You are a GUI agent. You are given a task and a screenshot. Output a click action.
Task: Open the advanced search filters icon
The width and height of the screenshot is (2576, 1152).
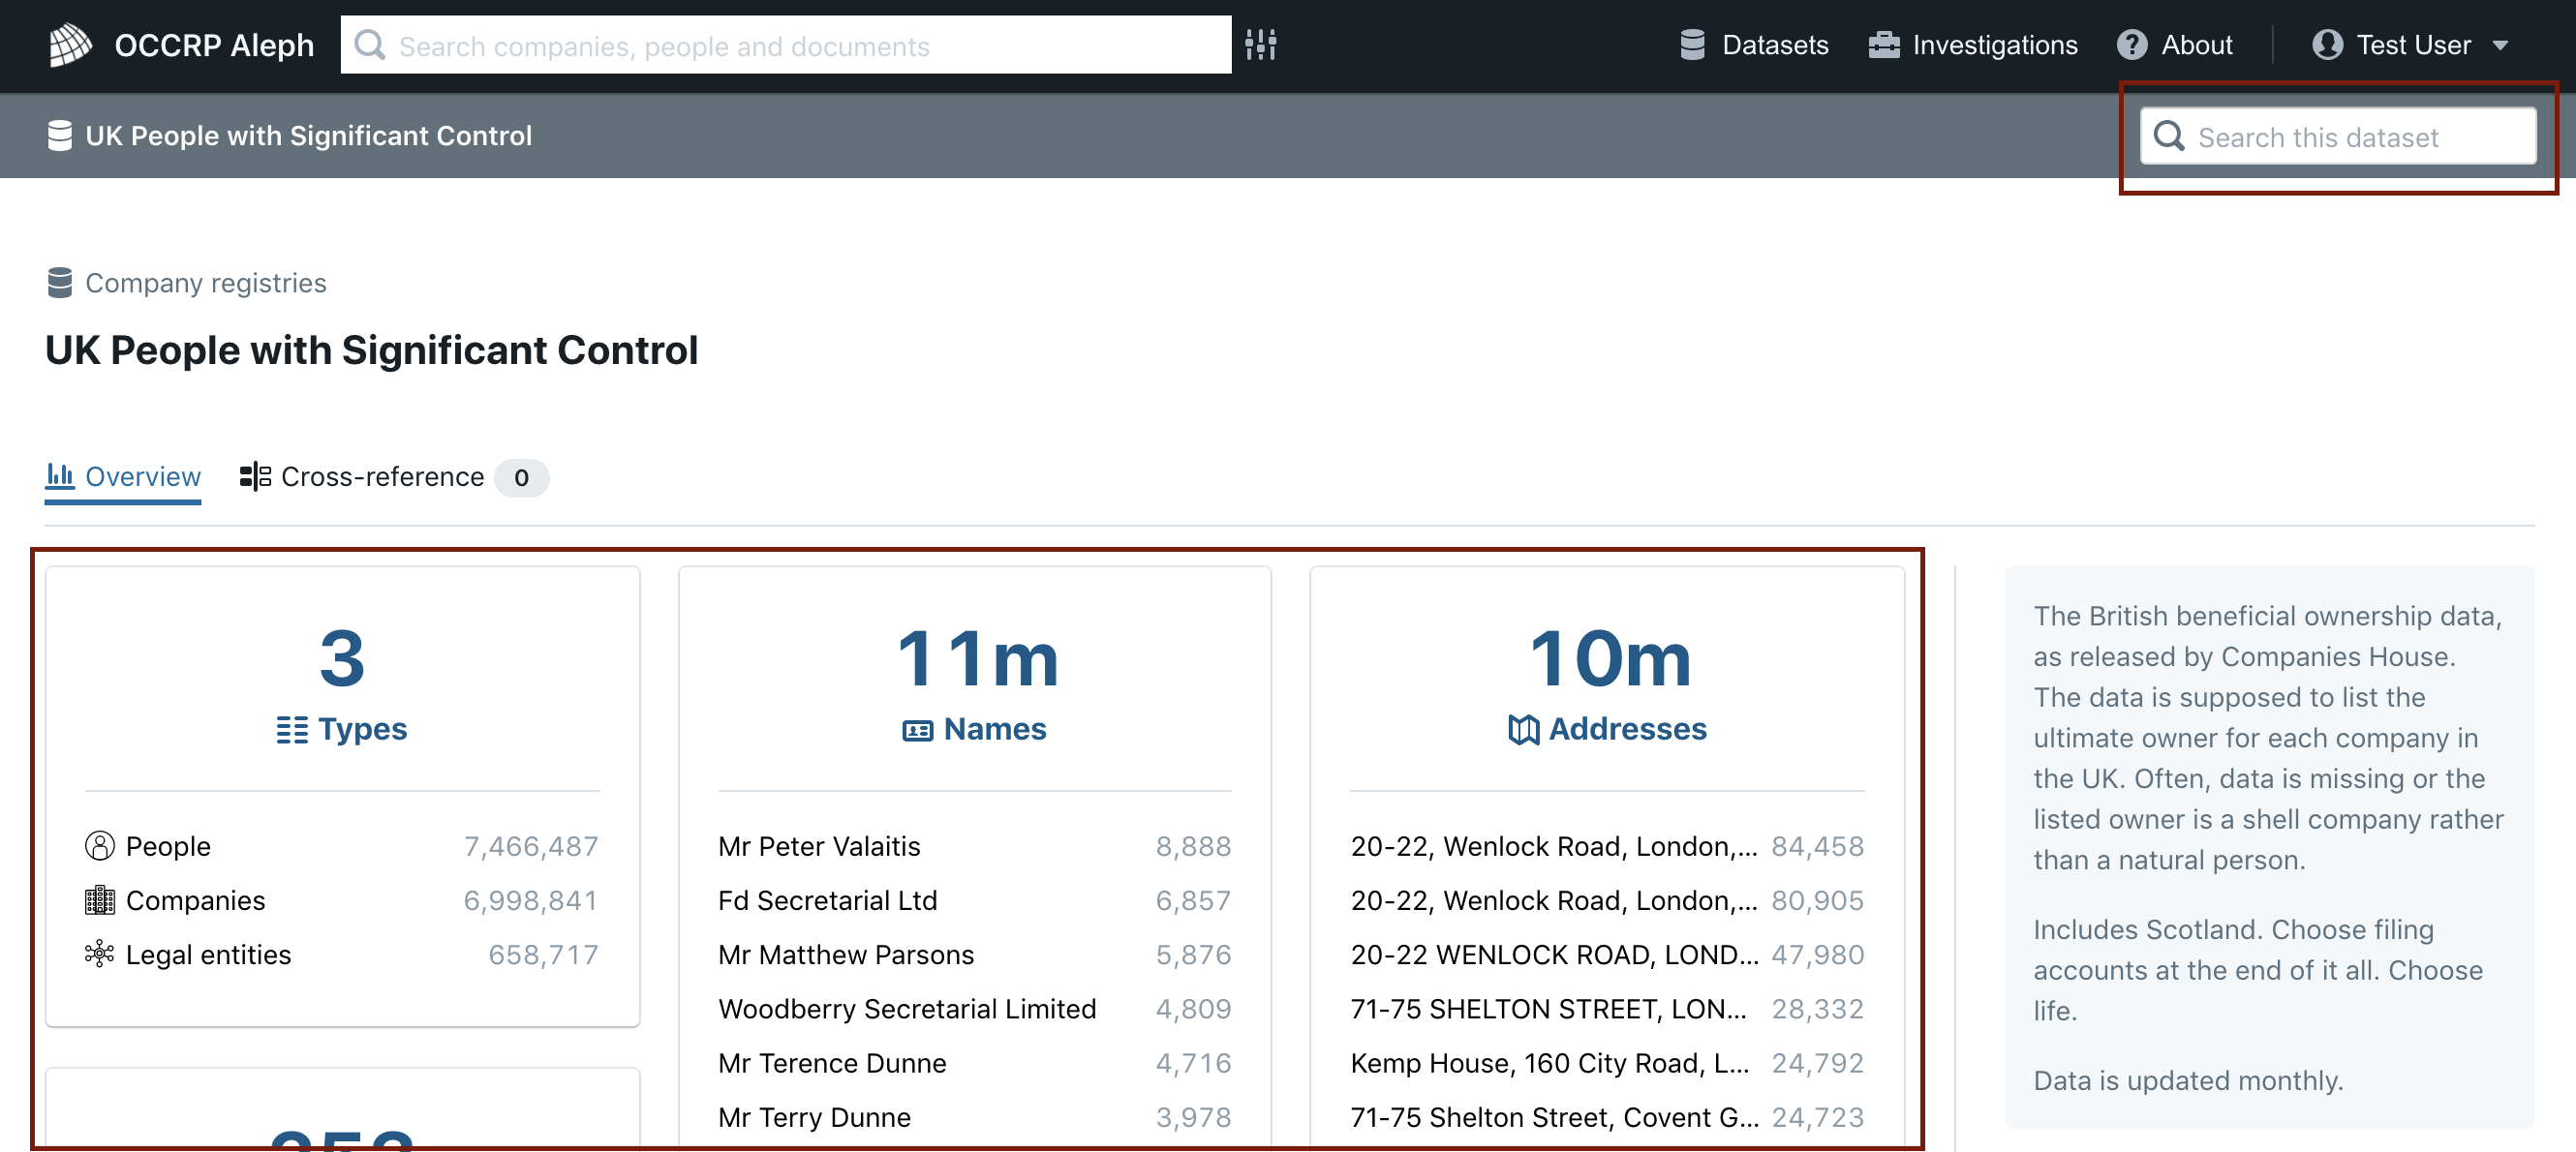1261,45
